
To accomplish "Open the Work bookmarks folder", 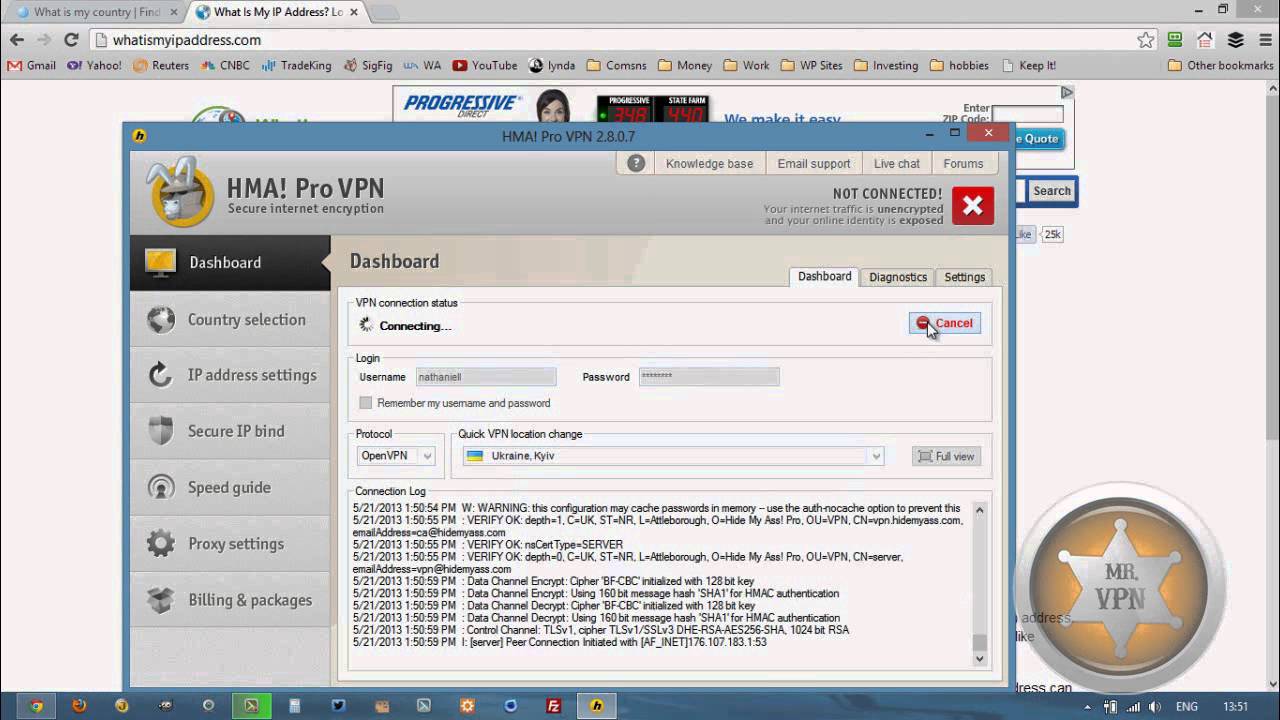I will pyautogui.click(x=746, y=65).
